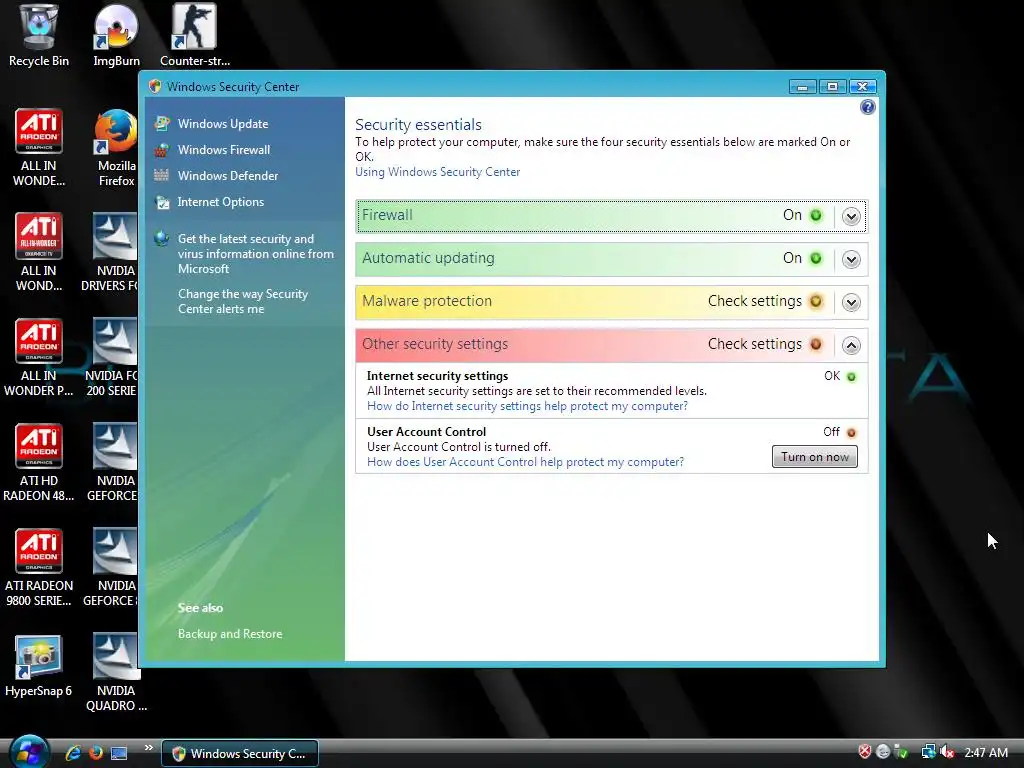Select the HyperSnap 6 desktop icon
Viewport: 1024px width, 768px height.
click(x=39, y=666)
